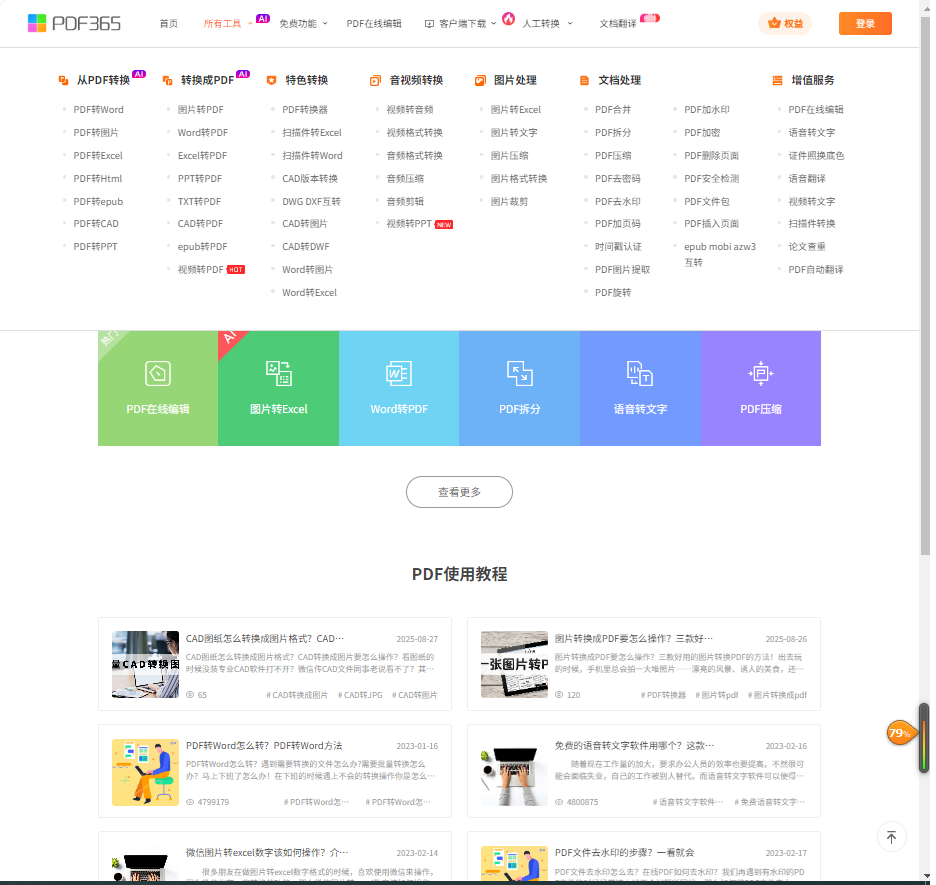Choose PDF合并 under 文档处理

pyautogui.click(x=612, y=110)
